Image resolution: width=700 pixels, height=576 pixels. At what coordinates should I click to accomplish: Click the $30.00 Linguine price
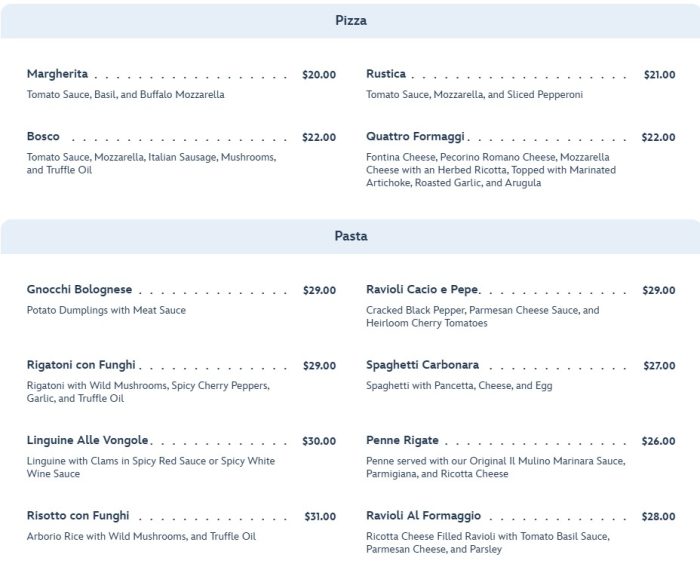[x=319, y=441]
